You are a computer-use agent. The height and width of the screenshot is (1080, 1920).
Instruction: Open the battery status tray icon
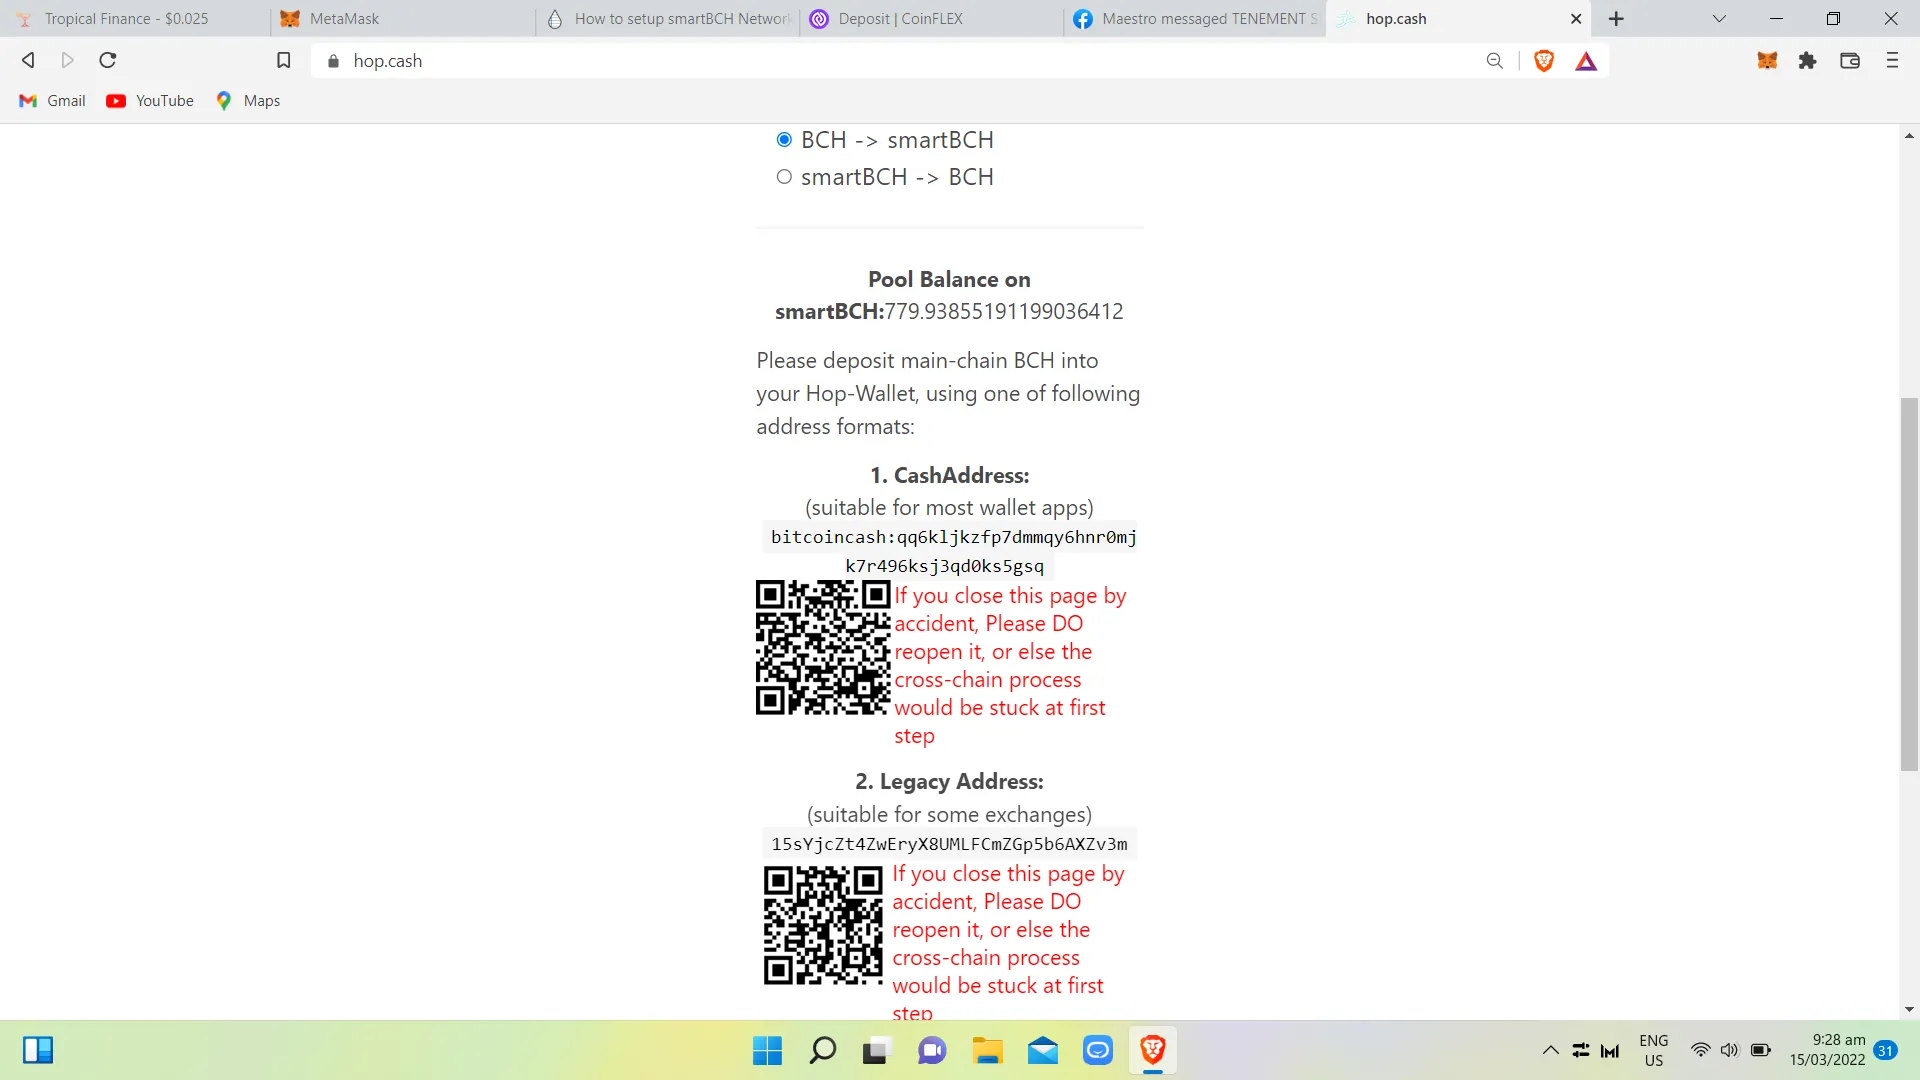coord(1761,1050)
